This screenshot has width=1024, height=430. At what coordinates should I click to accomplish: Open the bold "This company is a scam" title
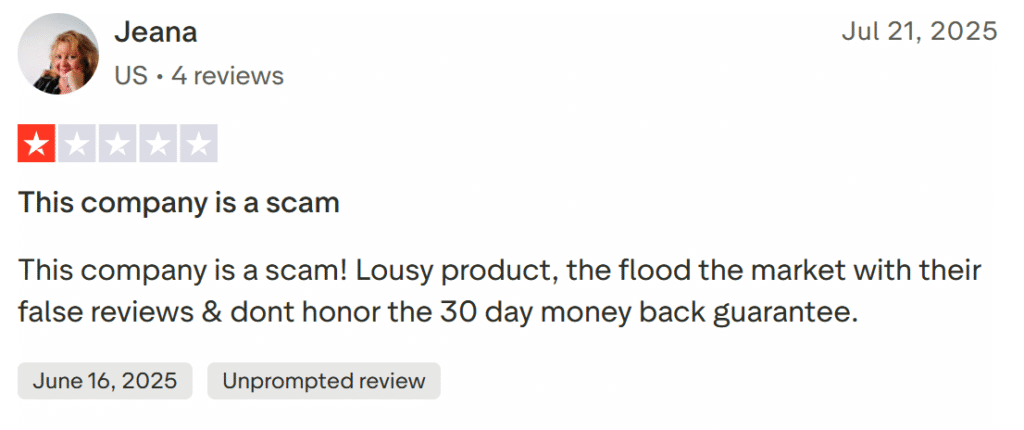[x=179, y=204]
